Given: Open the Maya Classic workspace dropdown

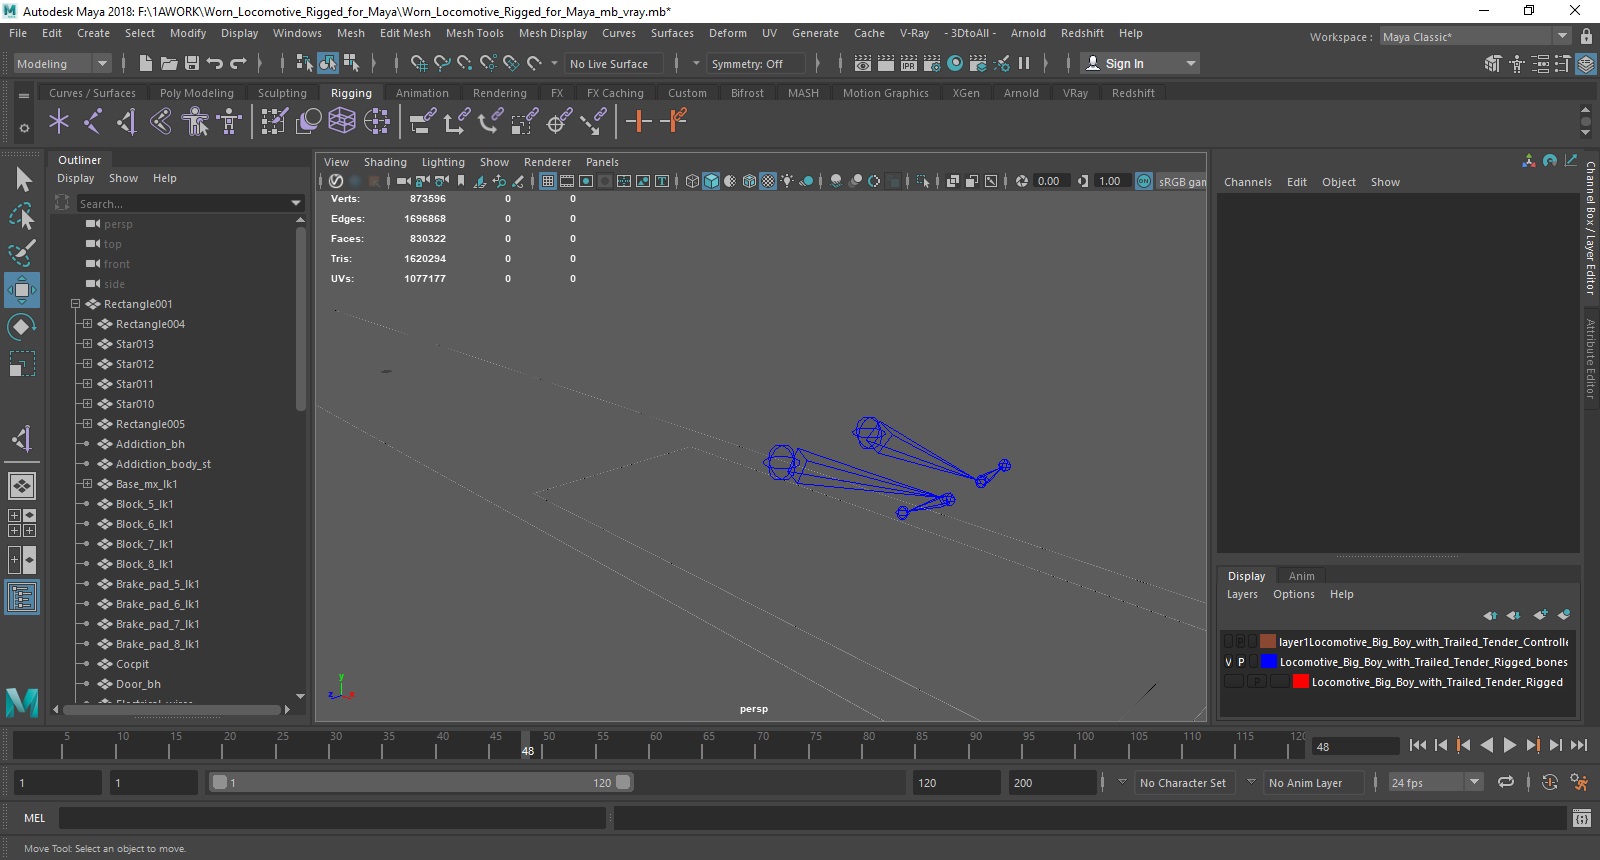Looking at the screenshot, I should point(1475,36).
